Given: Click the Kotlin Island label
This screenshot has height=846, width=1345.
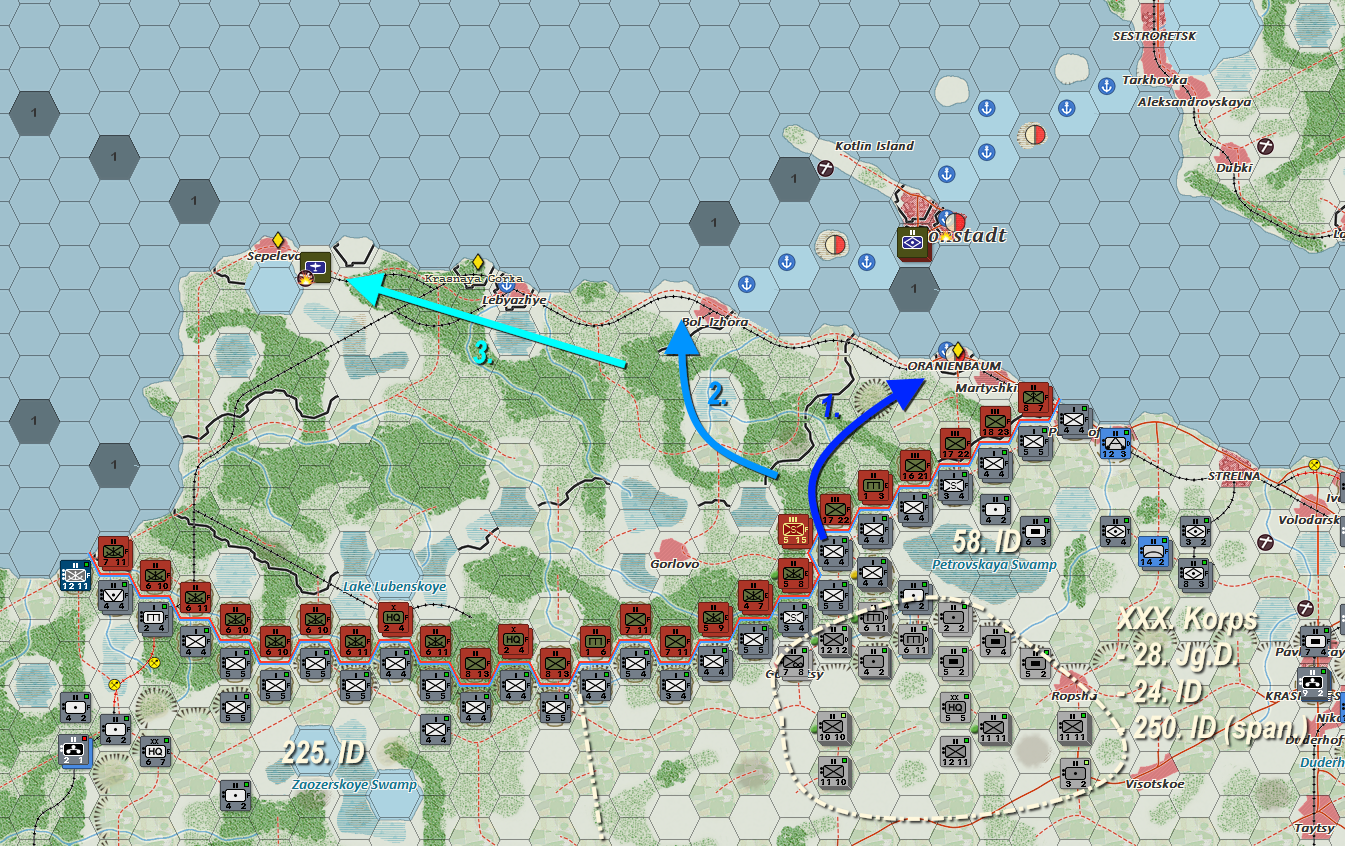Looking at the screenshot, I should (874, 146).
